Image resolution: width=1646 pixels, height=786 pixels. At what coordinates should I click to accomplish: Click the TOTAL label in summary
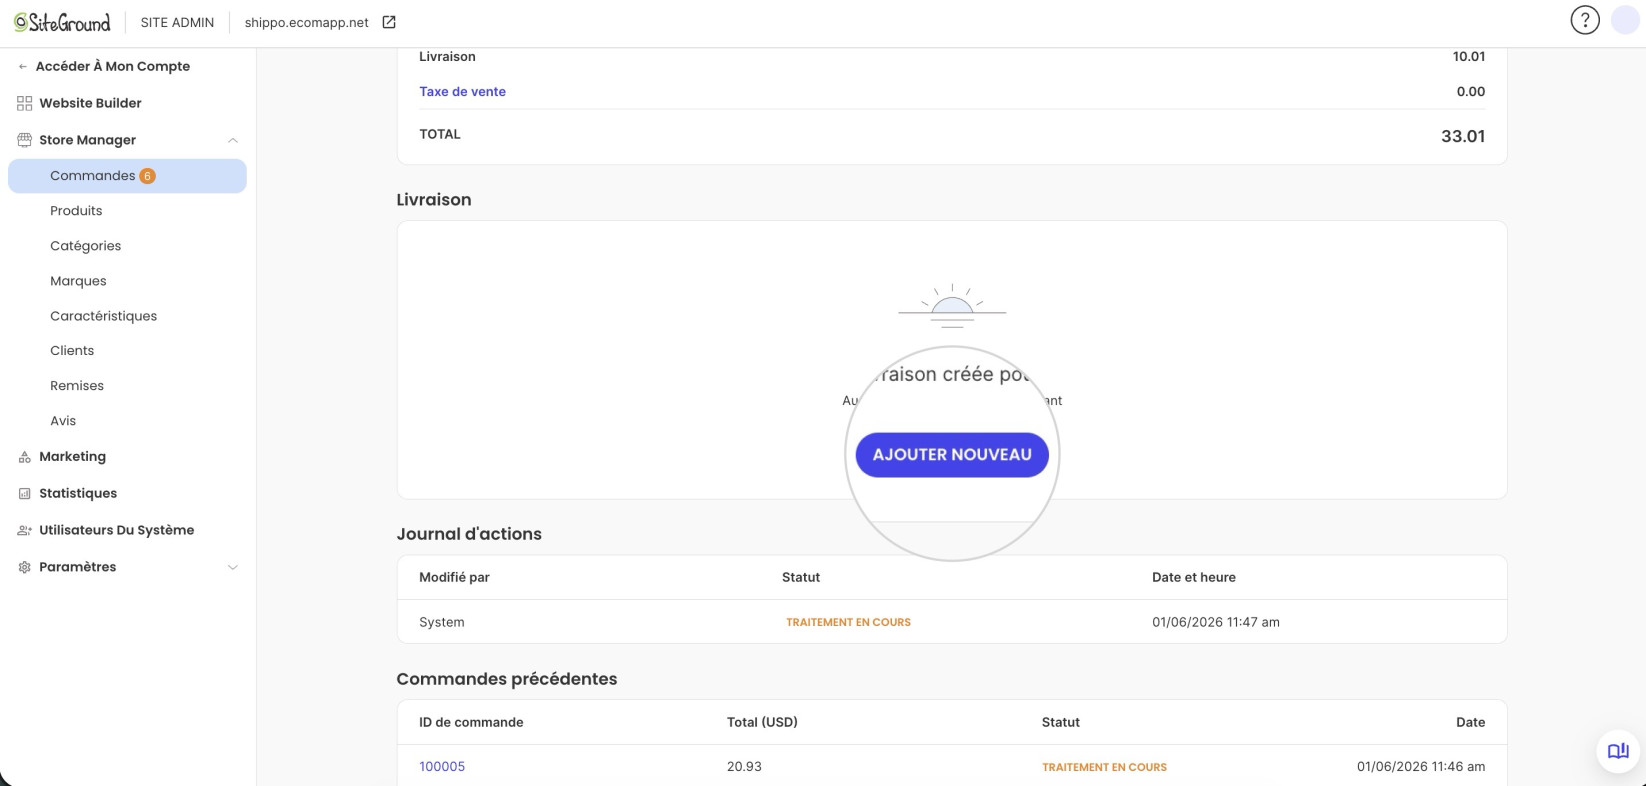pos(440,135)
